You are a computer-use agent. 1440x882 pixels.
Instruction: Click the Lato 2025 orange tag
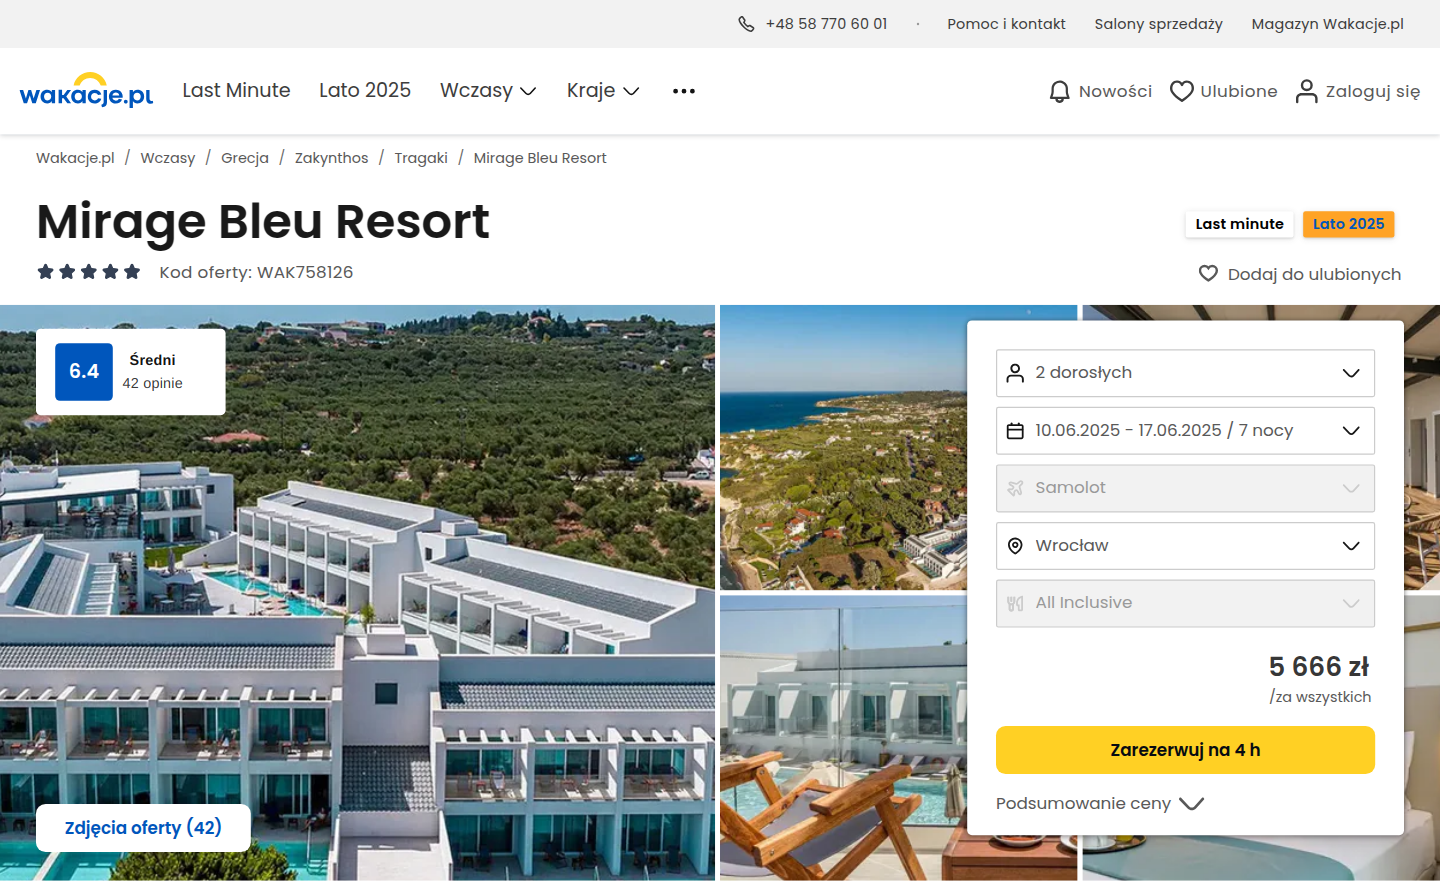click(x=1348, y=224)
